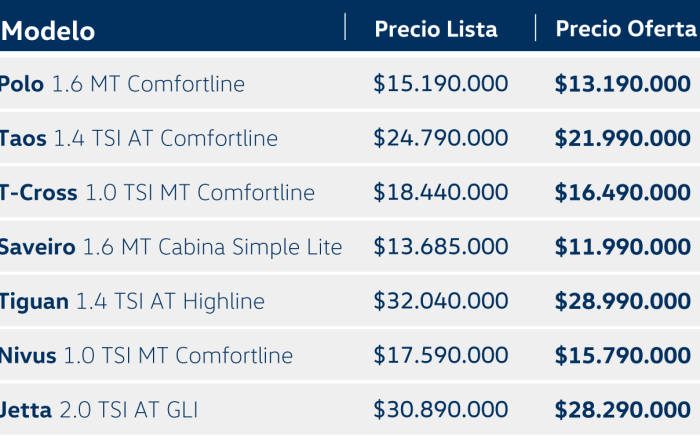
Task: Click the Taos offer price $21.990.000
Action: coord(623,138)
